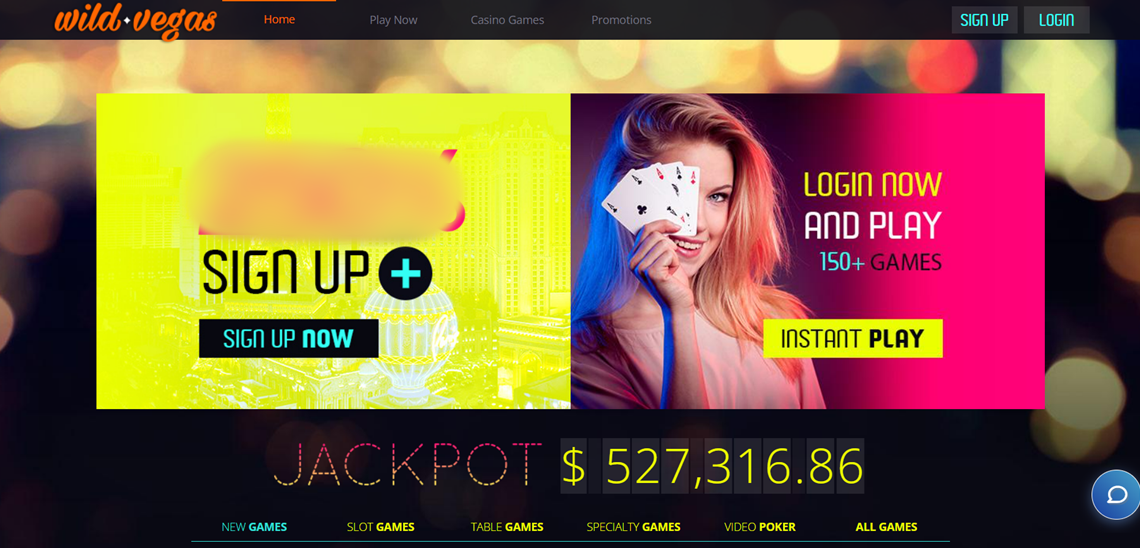The width and height of the screenshot is (1140, 548).
Task: Click the INSTANT PLAY button
Action: [853, 339]
